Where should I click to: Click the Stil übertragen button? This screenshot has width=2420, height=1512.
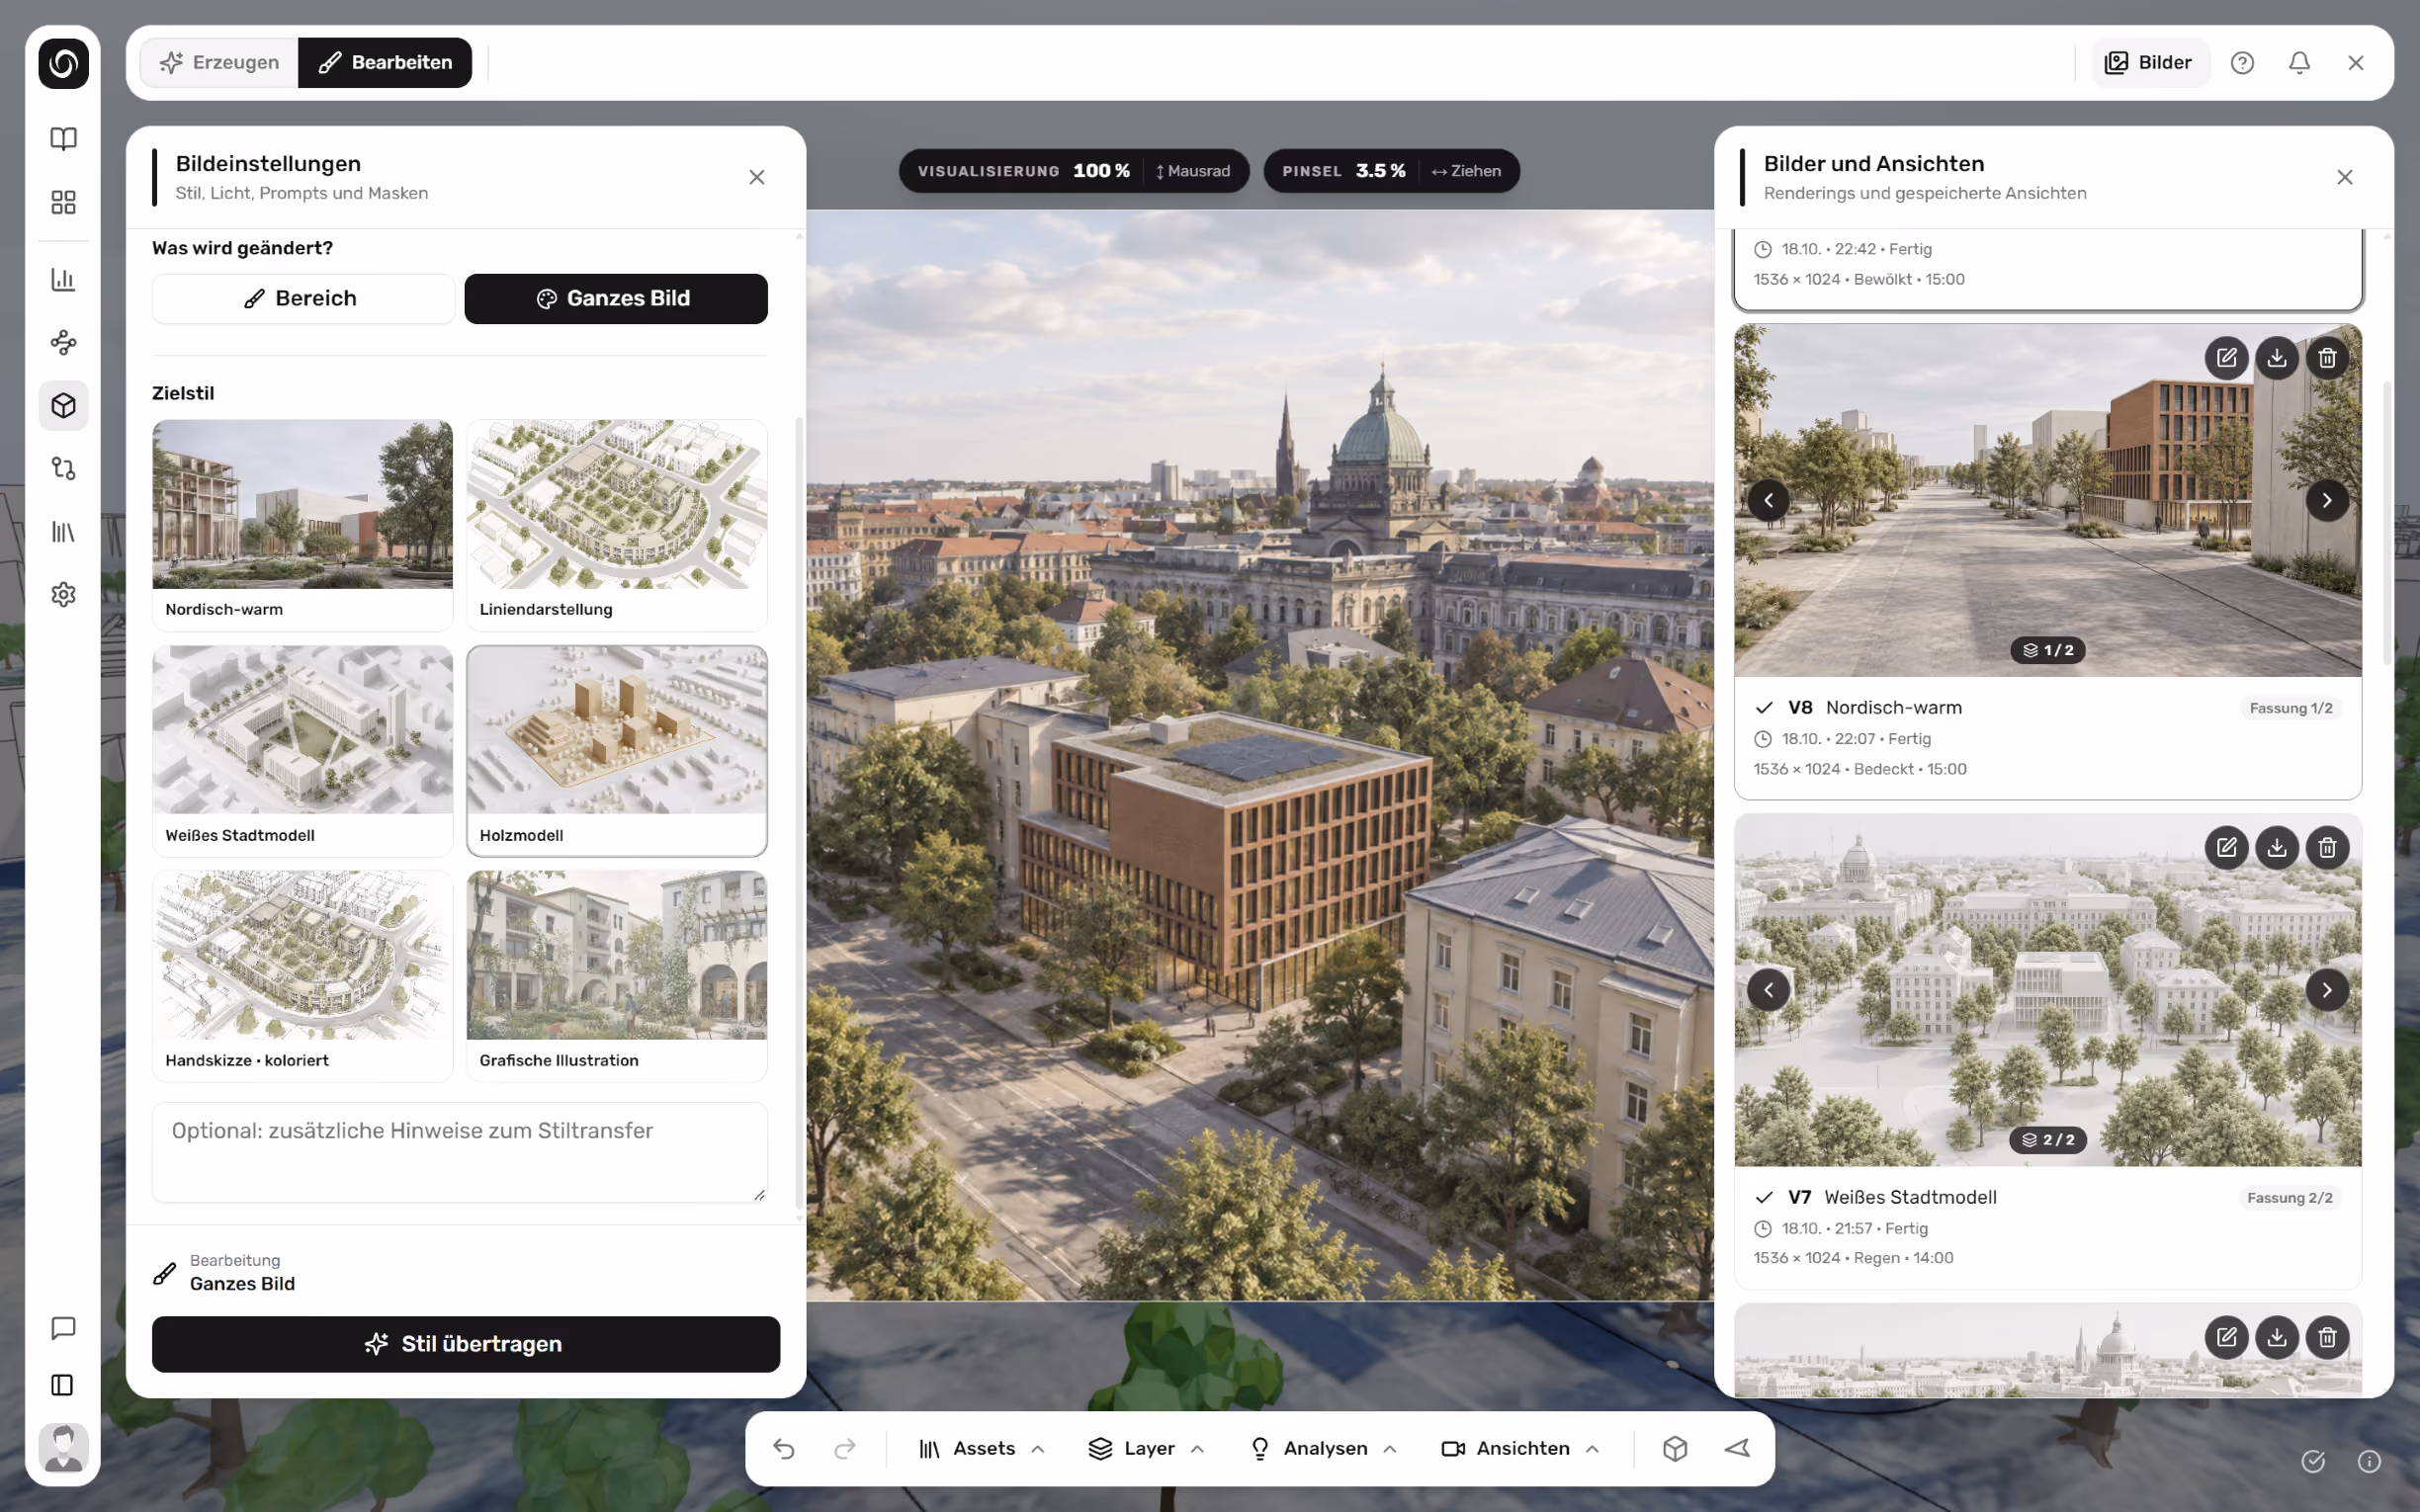coord(466,1344)
